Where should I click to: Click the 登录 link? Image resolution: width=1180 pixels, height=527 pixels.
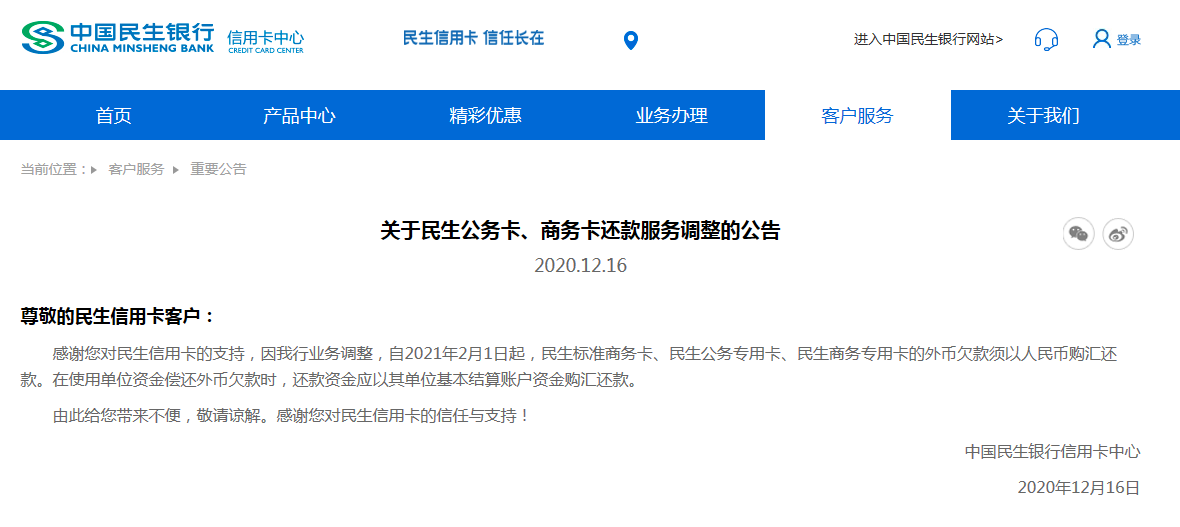coord(1129,41)
